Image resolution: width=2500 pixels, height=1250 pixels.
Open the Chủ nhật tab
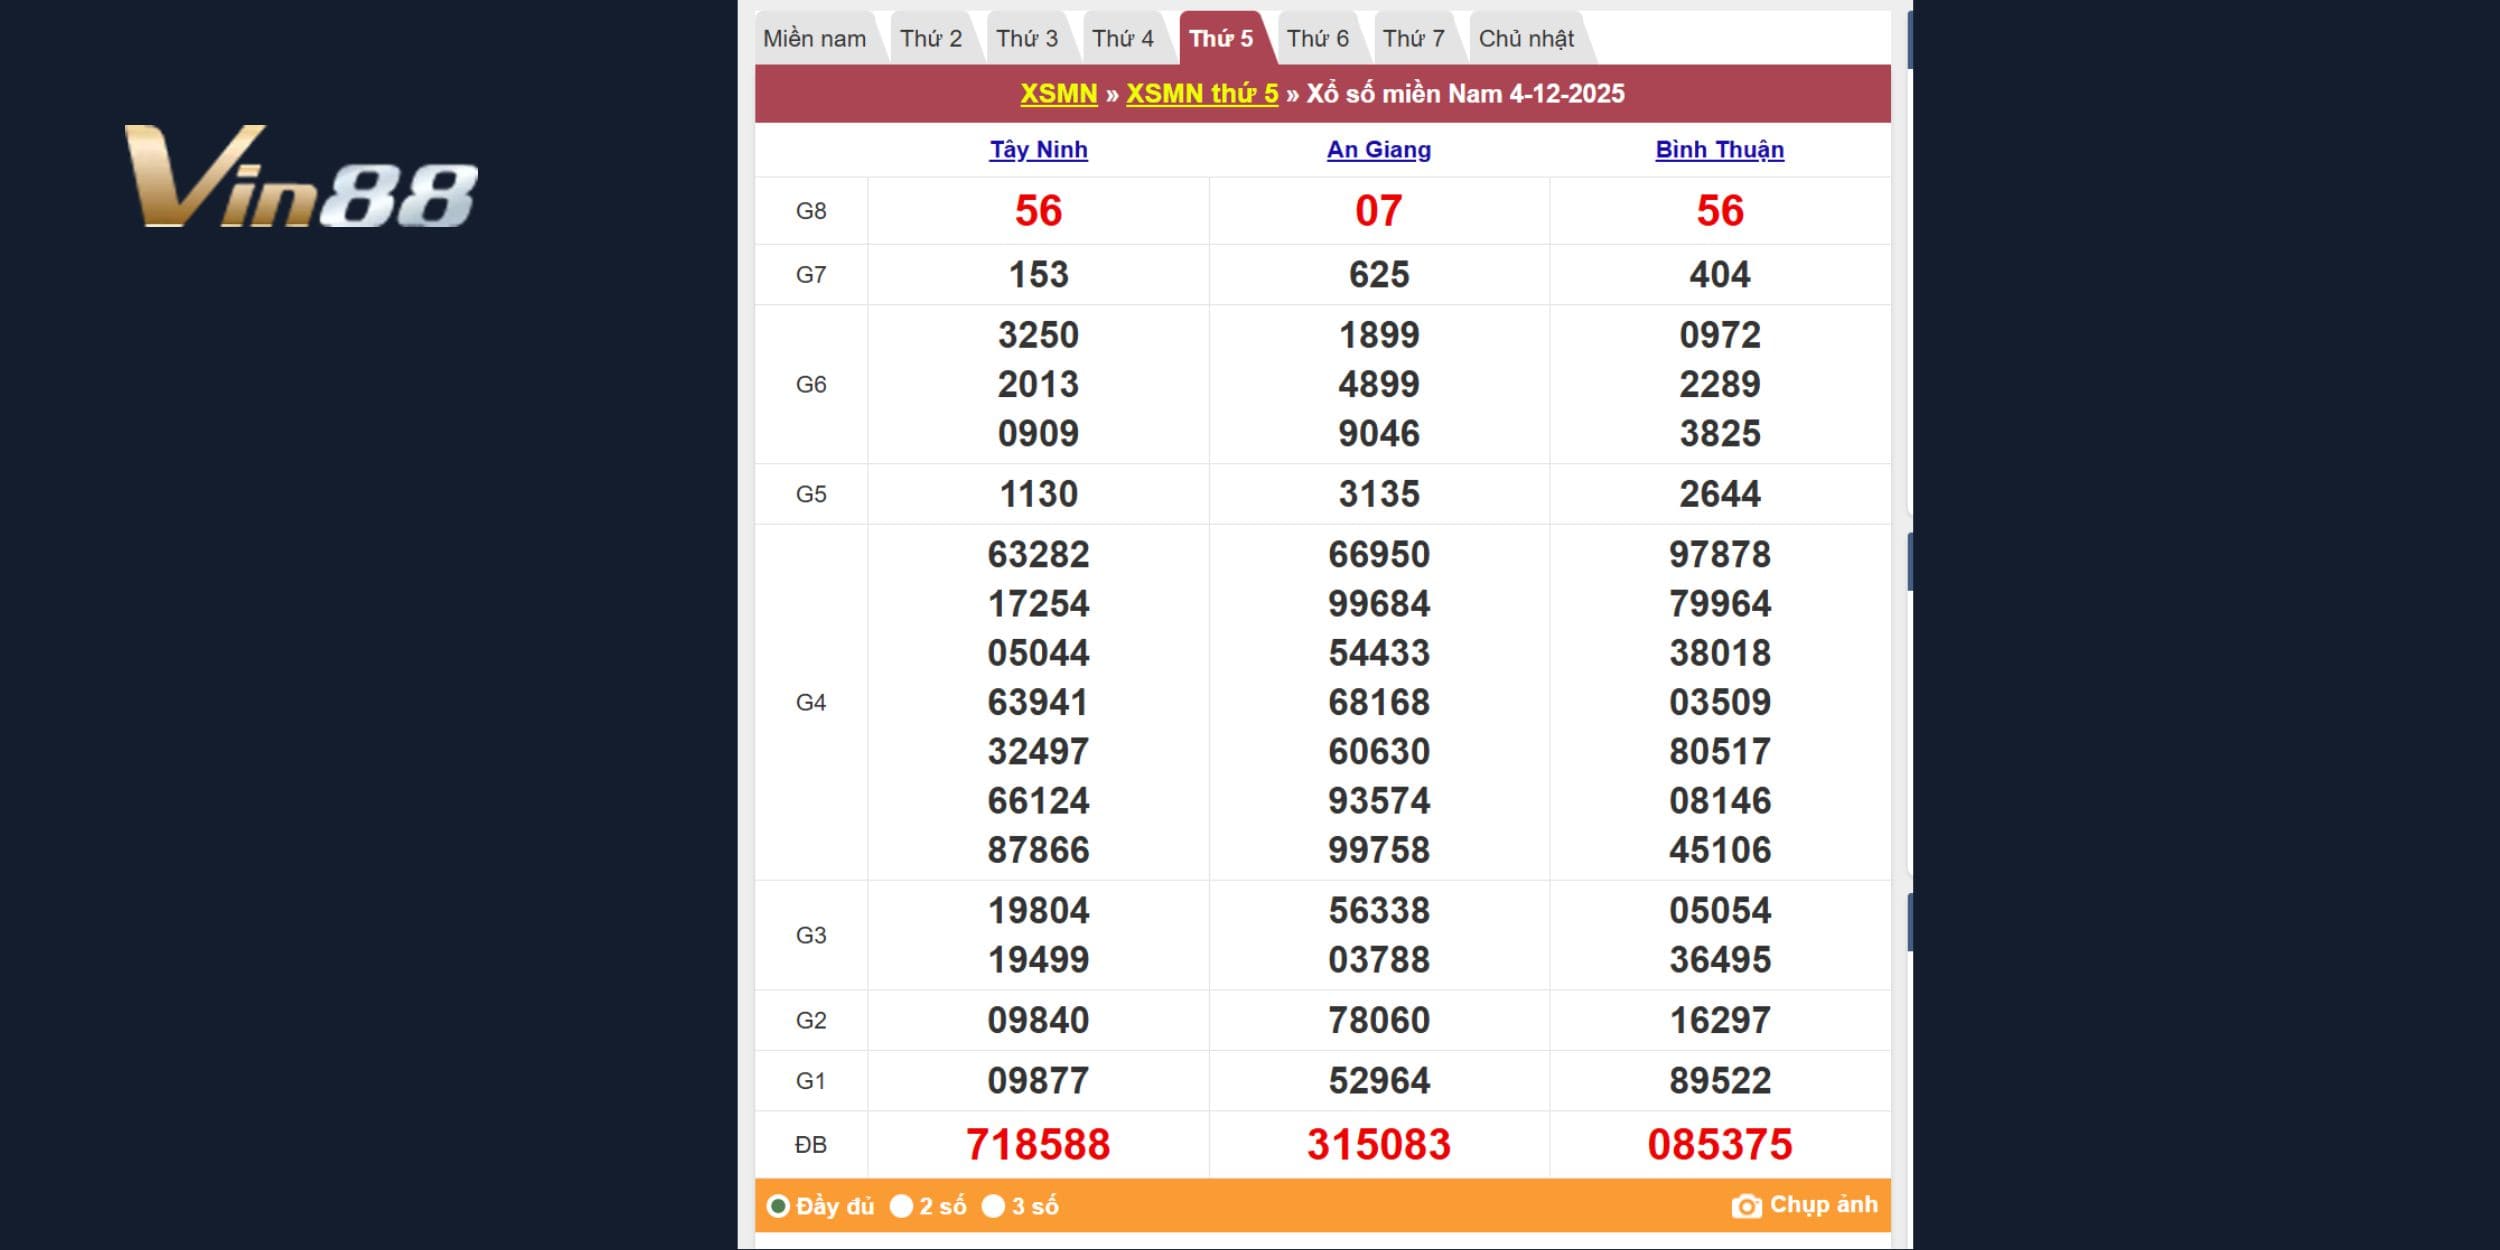1526,39
